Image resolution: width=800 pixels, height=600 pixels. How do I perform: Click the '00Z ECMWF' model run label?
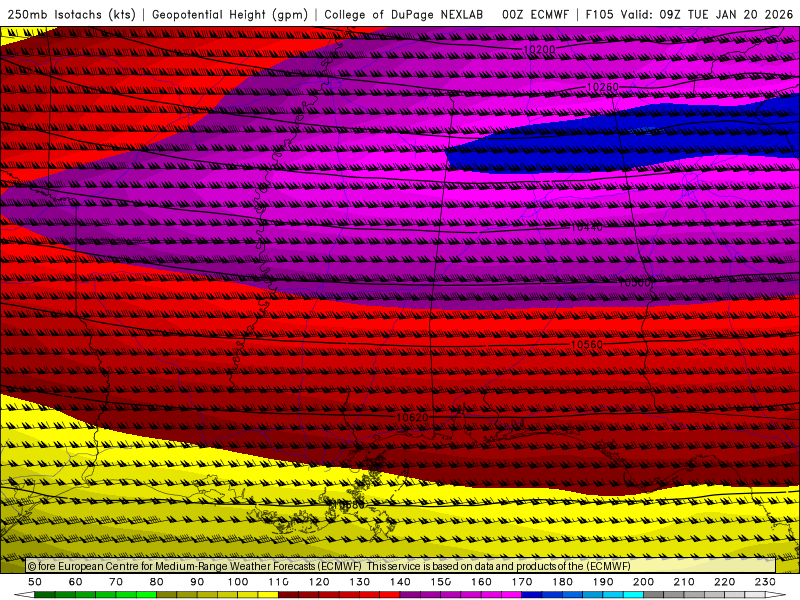coord(535,14)
